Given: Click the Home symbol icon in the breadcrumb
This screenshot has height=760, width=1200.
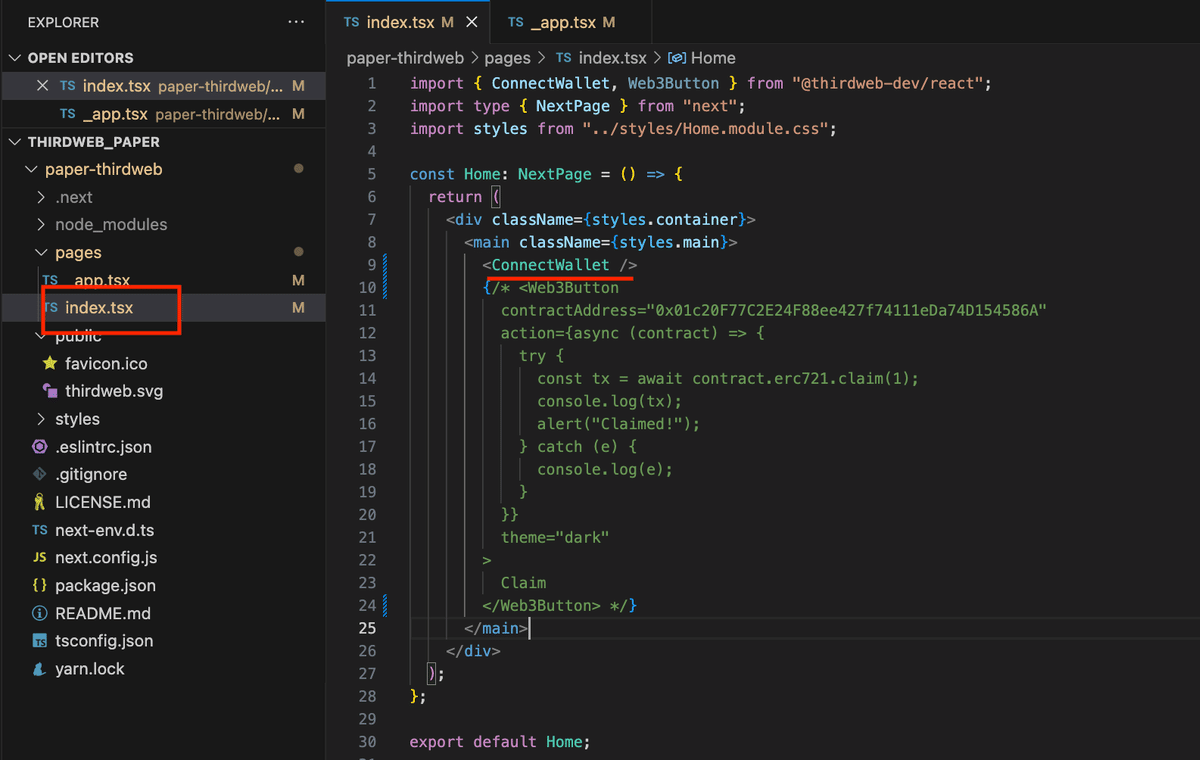Looking at the screenshot, I should pos(676,58).
